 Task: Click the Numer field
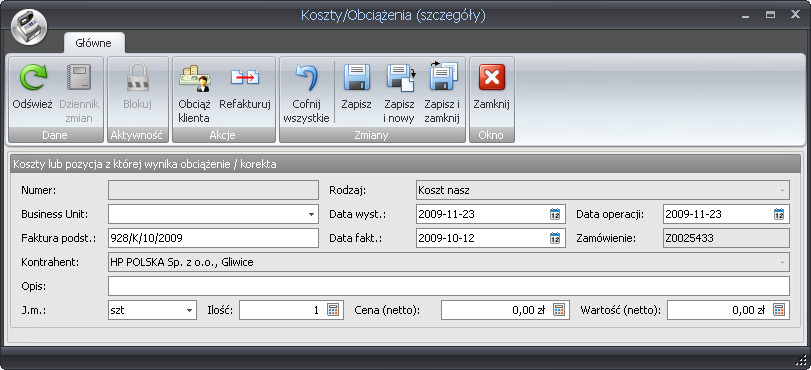[213, 190]
